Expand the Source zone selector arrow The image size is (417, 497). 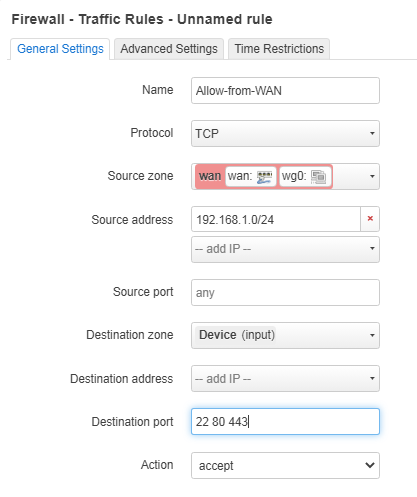pyautogui.click(x=372, y=176)
